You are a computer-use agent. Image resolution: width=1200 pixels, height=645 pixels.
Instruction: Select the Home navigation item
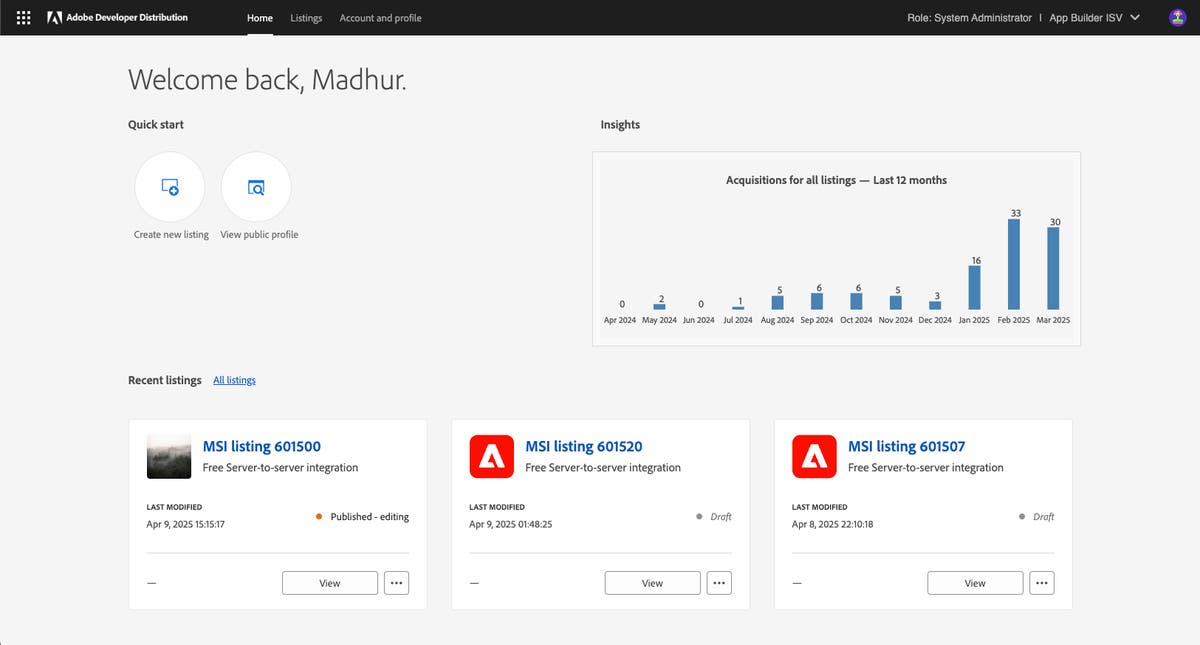[x=259, y=18]
